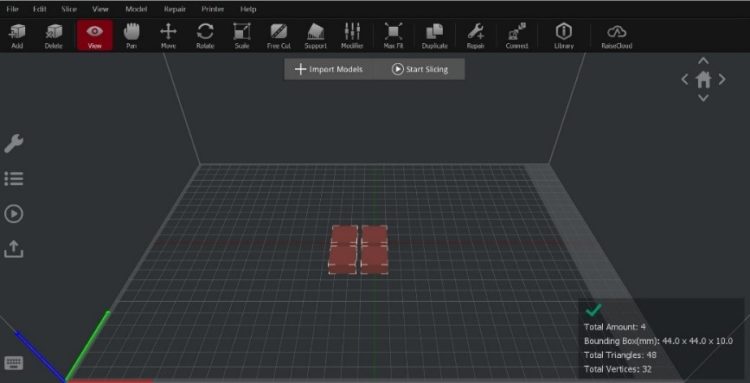The image size is (750, 383).
Task: Open the Model menu
Action: tap(136, 9)
